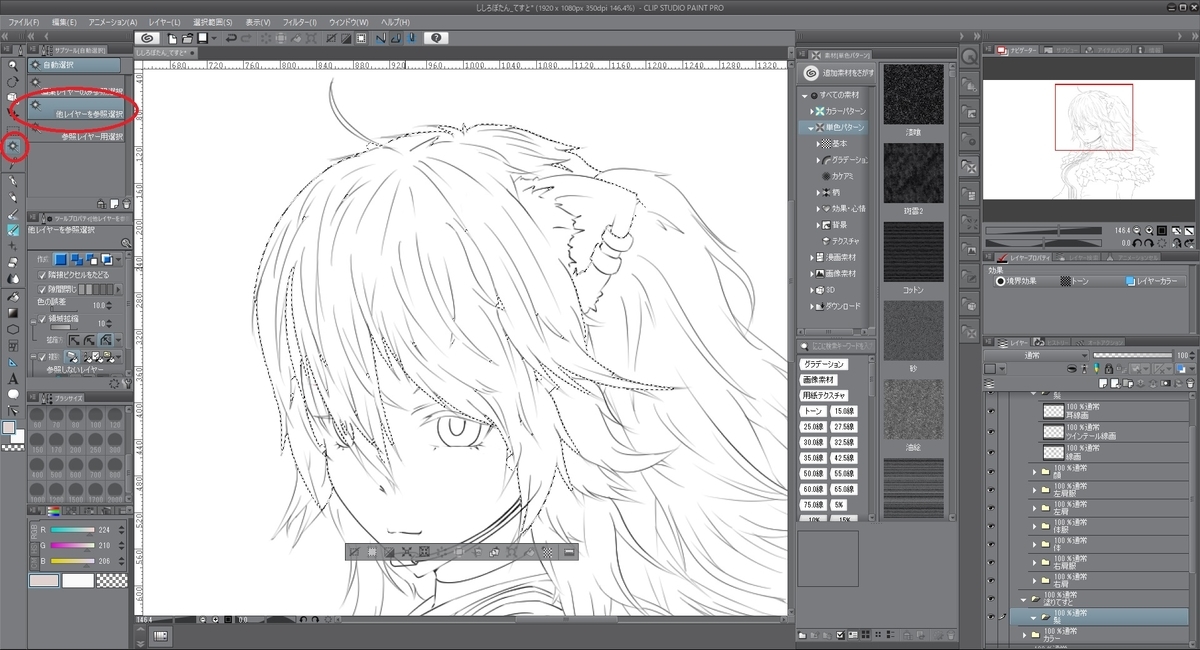The width and height of the screenshot is (1200, 650).
Task: Select the 漆喰 material thumbnail
Action: point(912,95)
